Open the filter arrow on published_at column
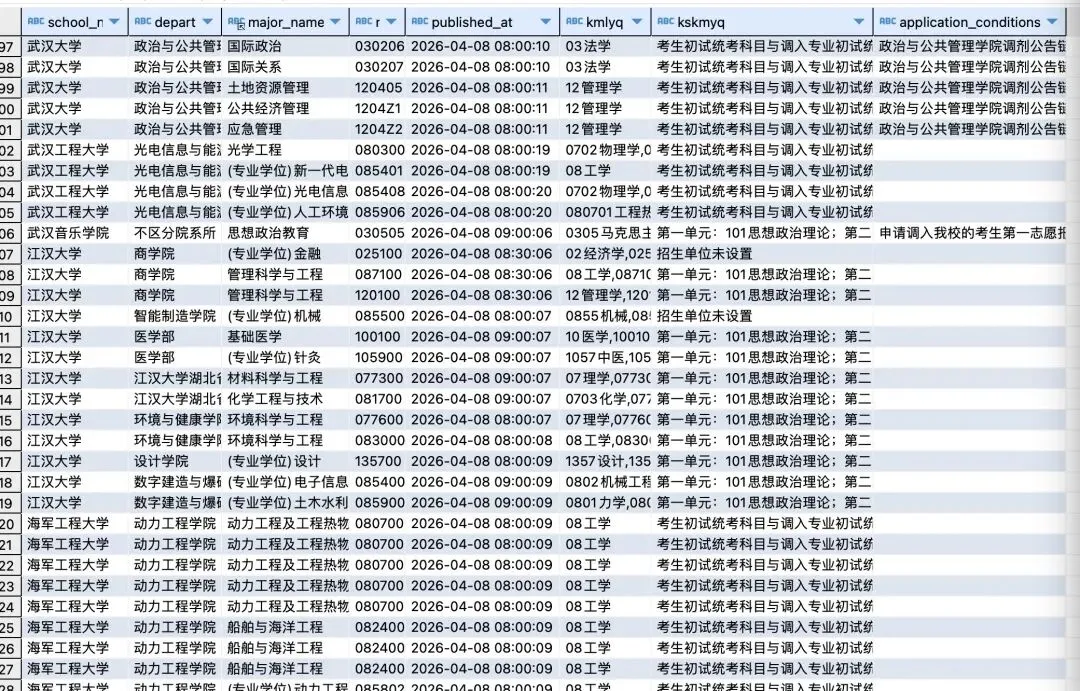This screenshot has width=1080, height=691. coord(546,22)
